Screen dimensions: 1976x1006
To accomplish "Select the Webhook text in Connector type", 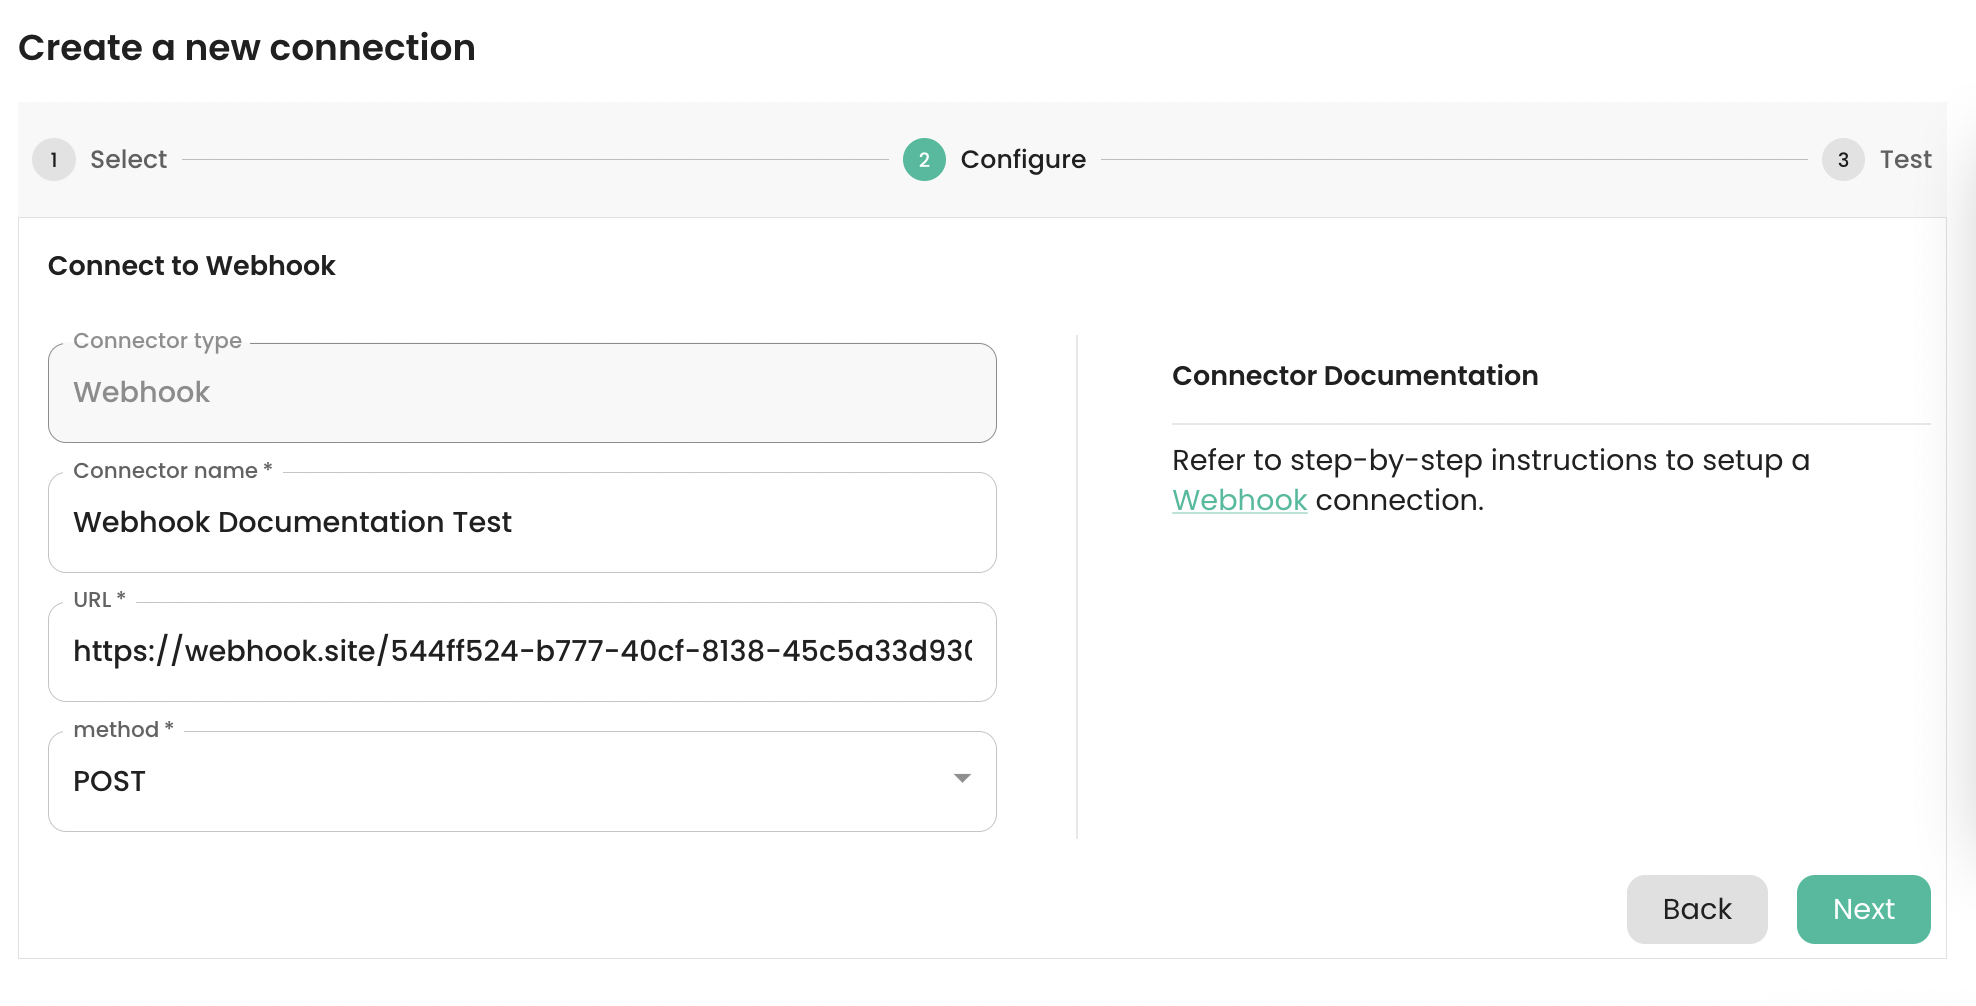I will pyautogui.click(x=141, y=392).
